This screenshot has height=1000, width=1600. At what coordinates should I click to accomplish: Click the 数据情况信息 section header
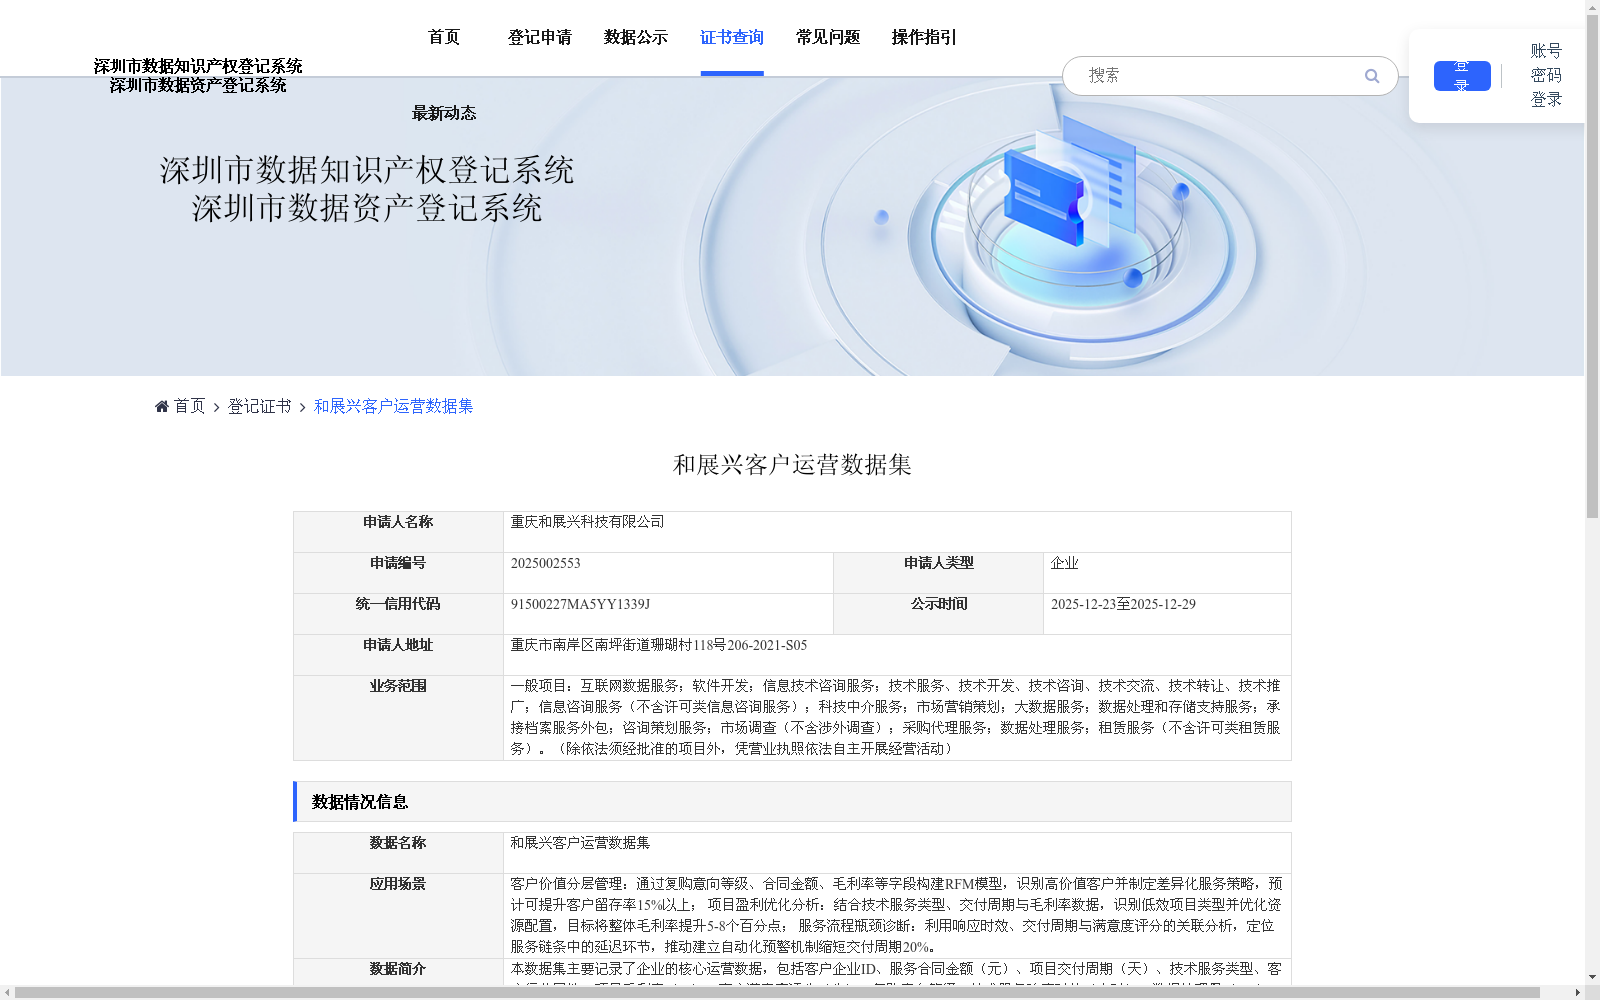792,802
